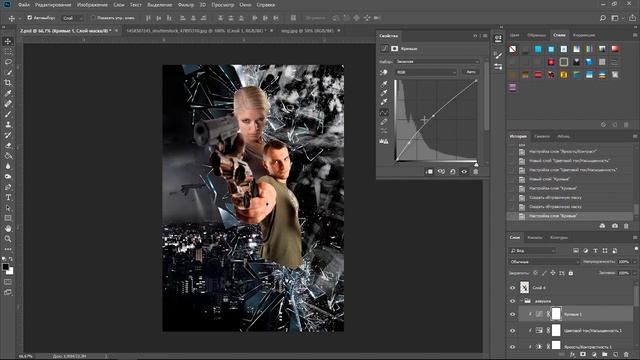Viewport: 640px width, 360px height.
Task: Select the Rectangular Marquee tool
Action: (x=8, y=52)
